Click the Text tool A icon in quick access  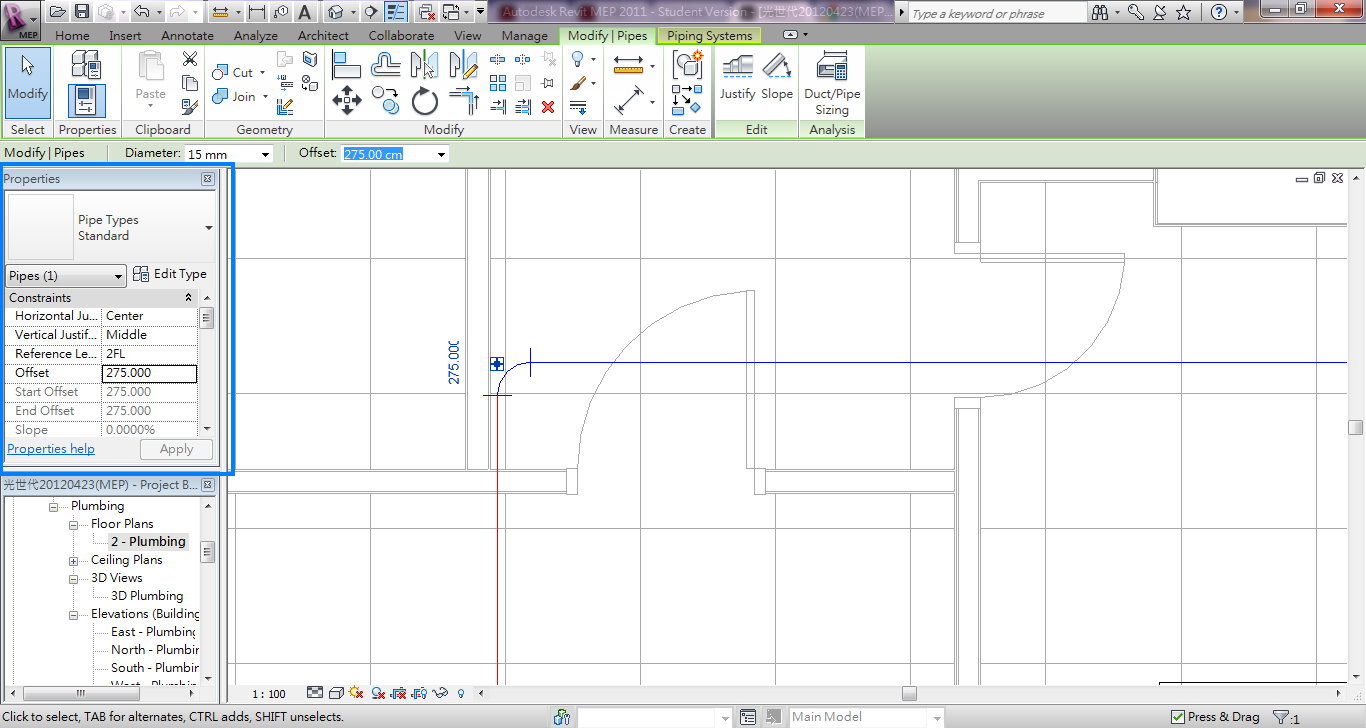[304, 12]
